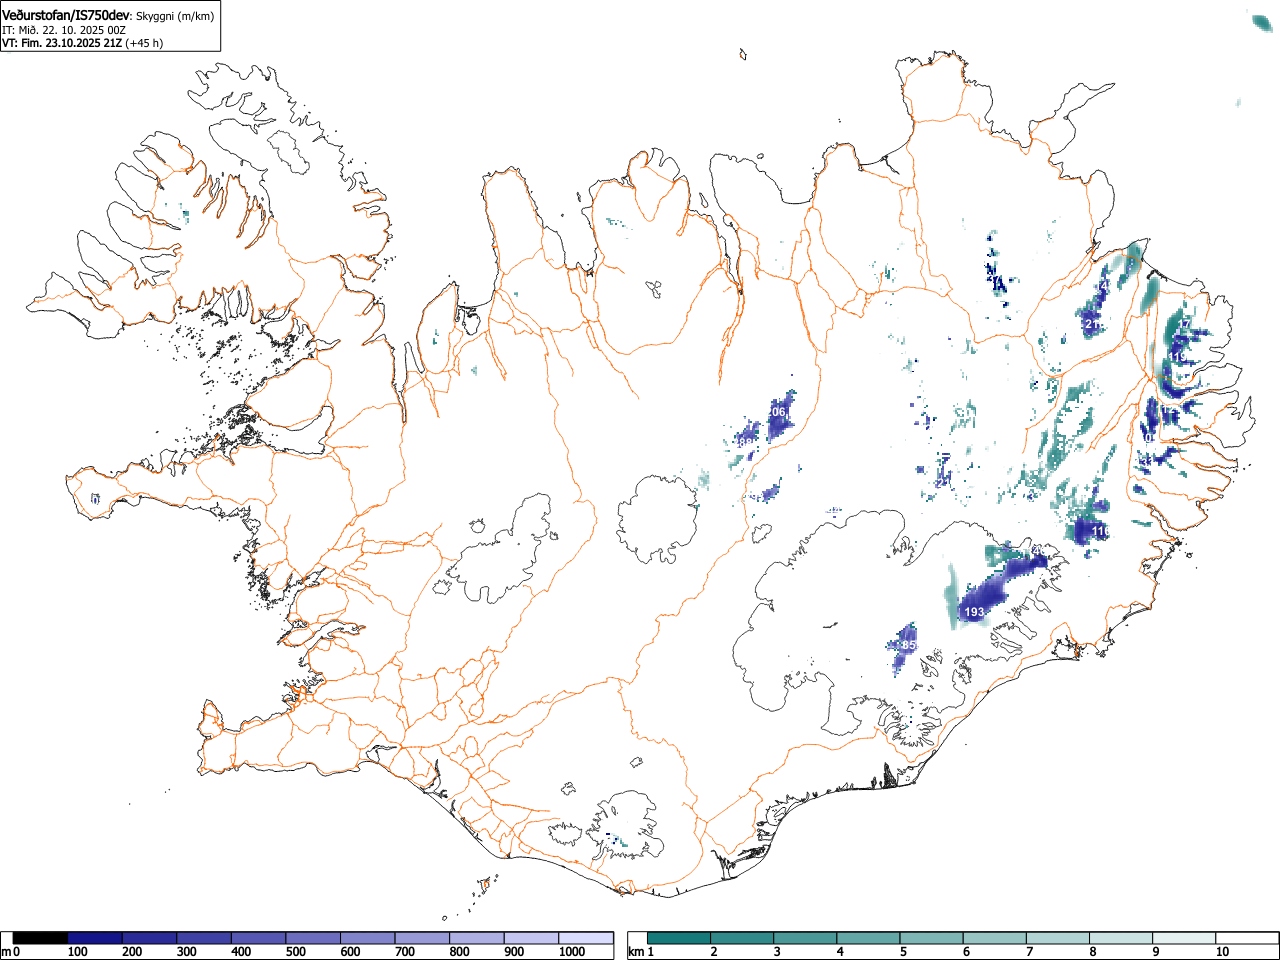Select the black 0–100 m legend swatch
1280x960 pixels.
40,938
